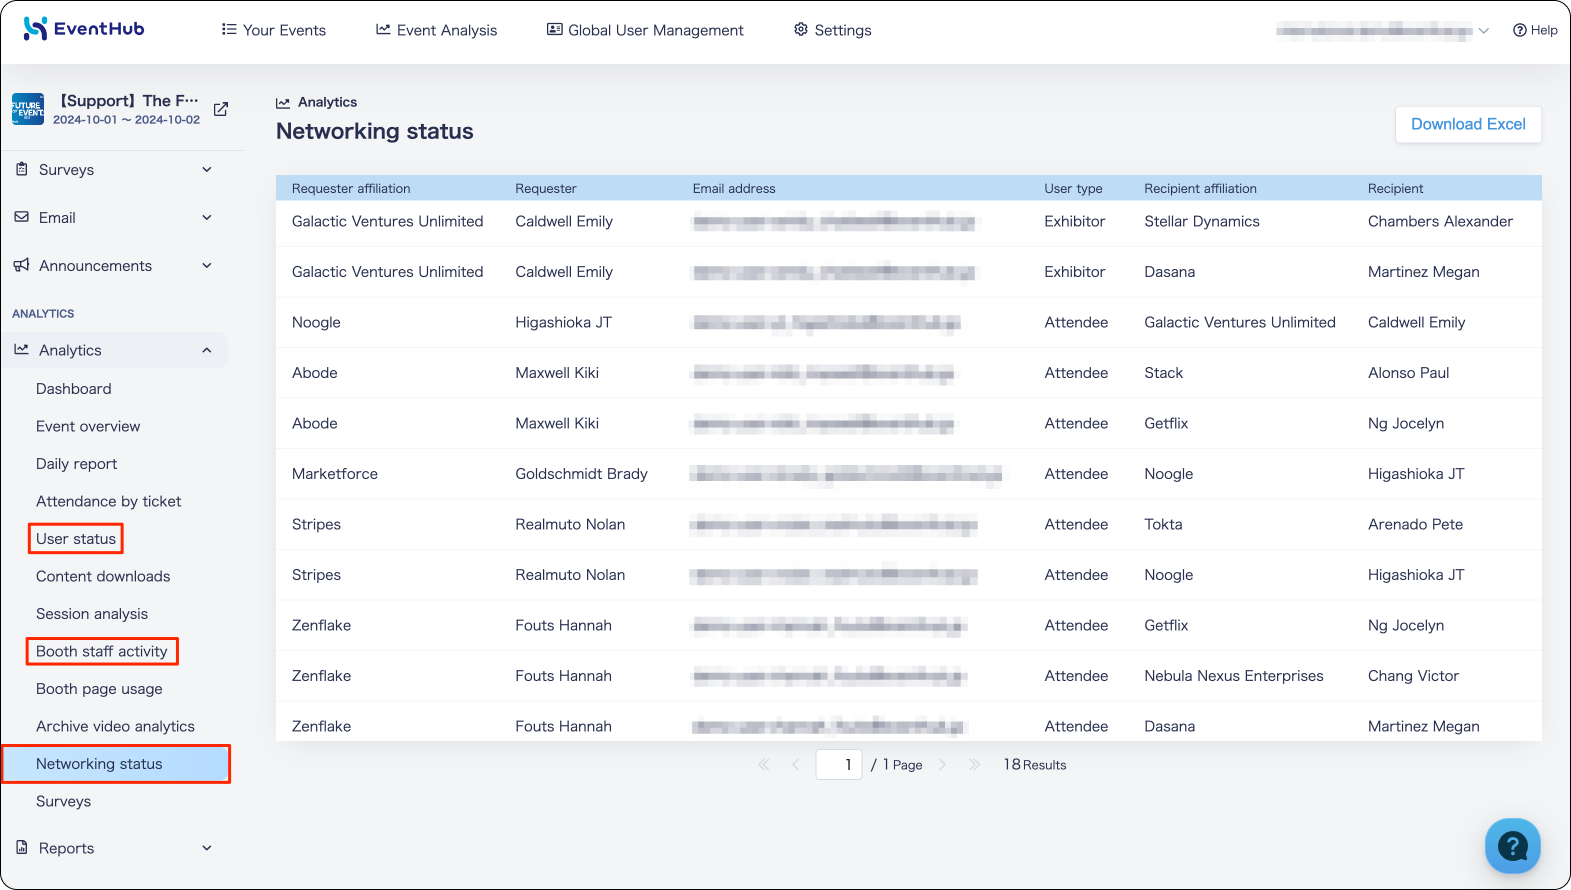The width and height of the screenshot is (1571, 890).
Task: Select Event overview
Action: coord(88,426)
